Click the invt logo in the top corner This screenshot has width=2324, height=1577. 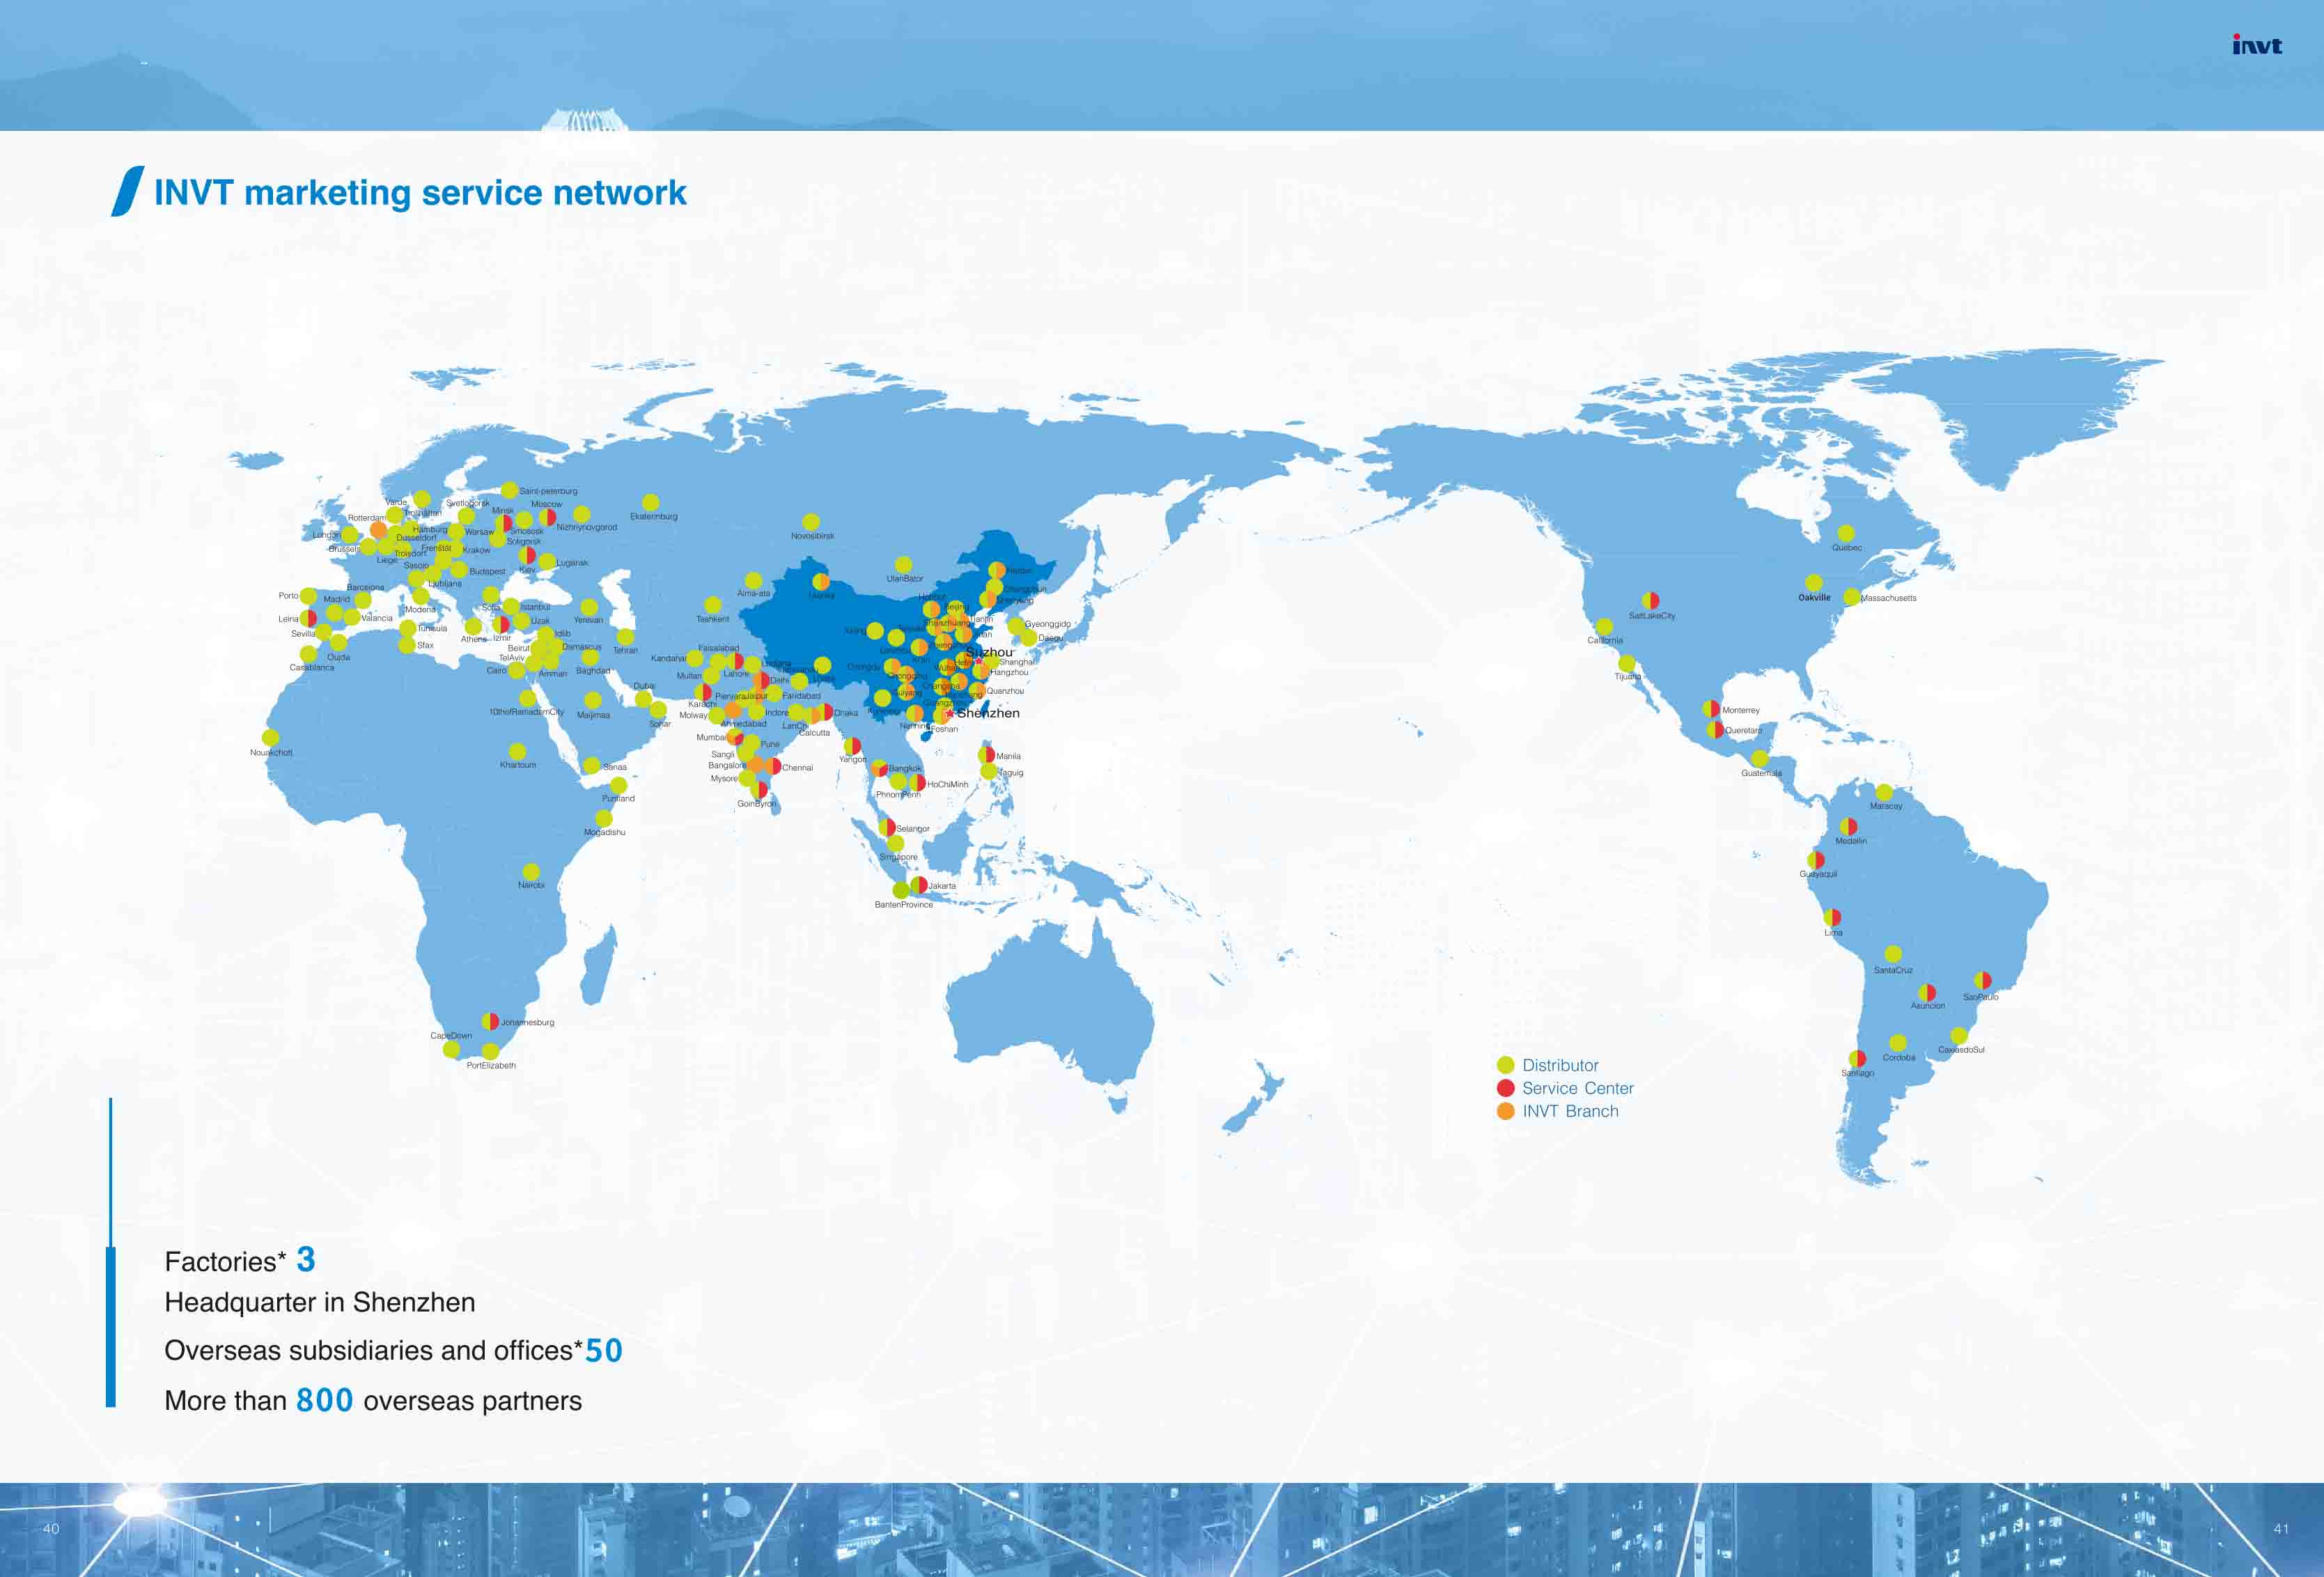click(x=2257, y=45)
